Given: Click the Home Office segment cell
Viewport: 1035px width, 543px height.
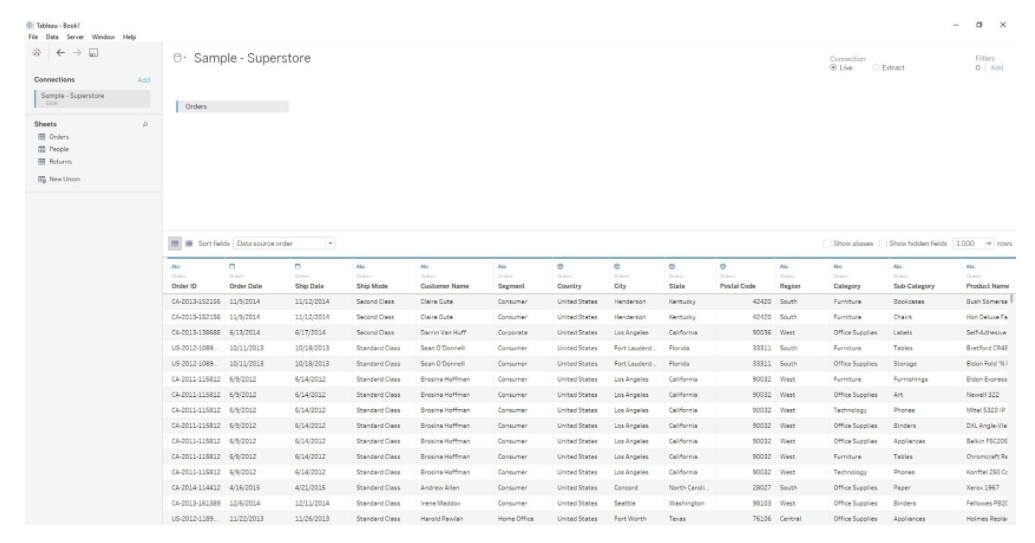Looking at the screenshot, I should coord(516,519).
